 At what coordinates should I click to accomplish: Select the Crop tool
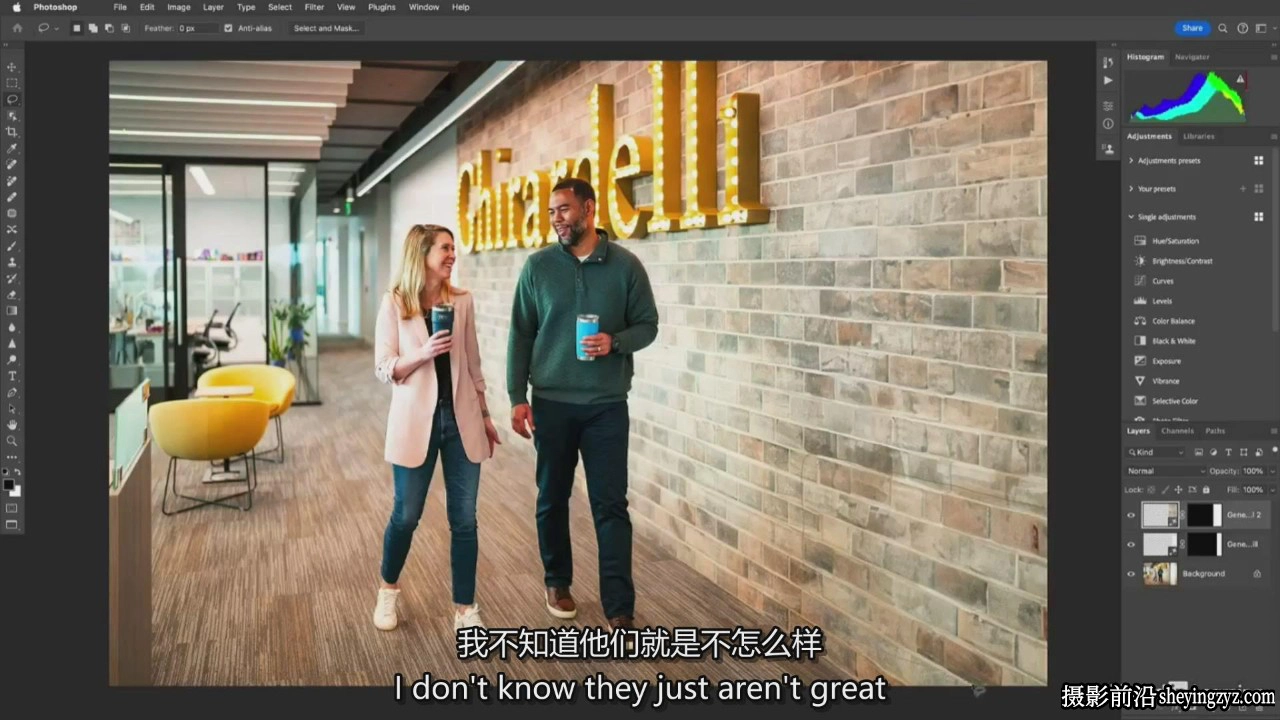12,132
